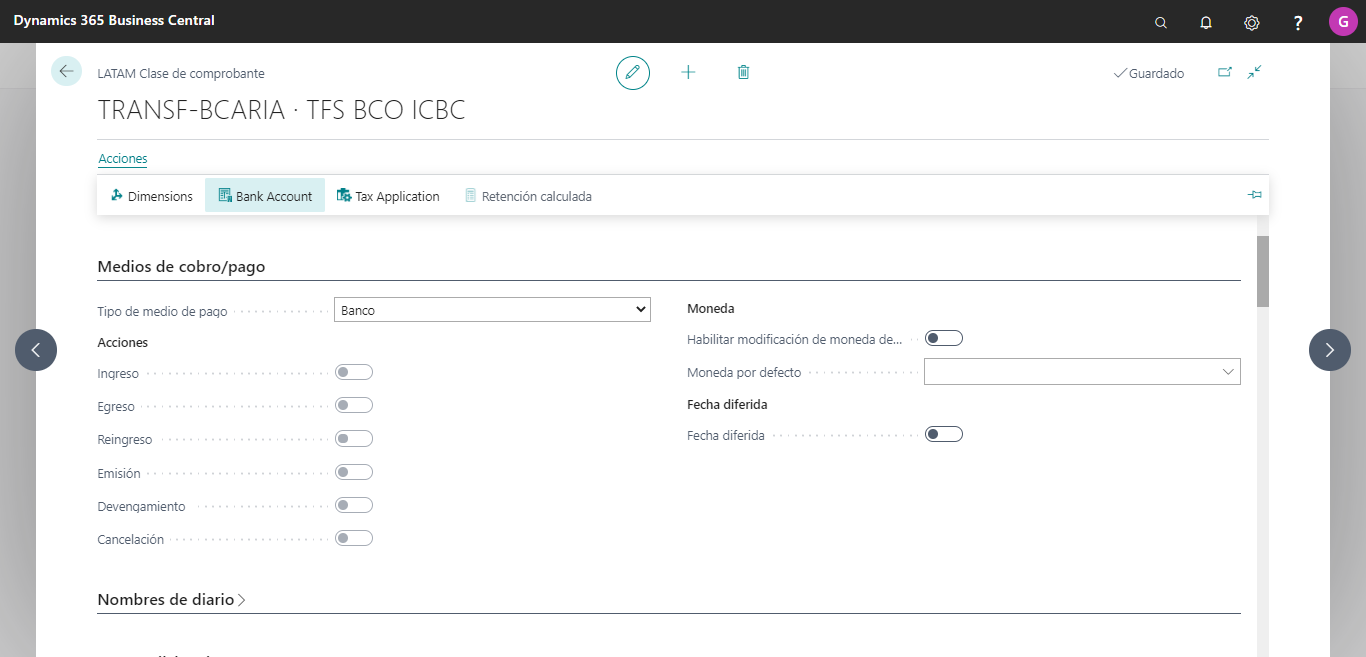Open Moneda por defecto dropdown

point(1082,372)
